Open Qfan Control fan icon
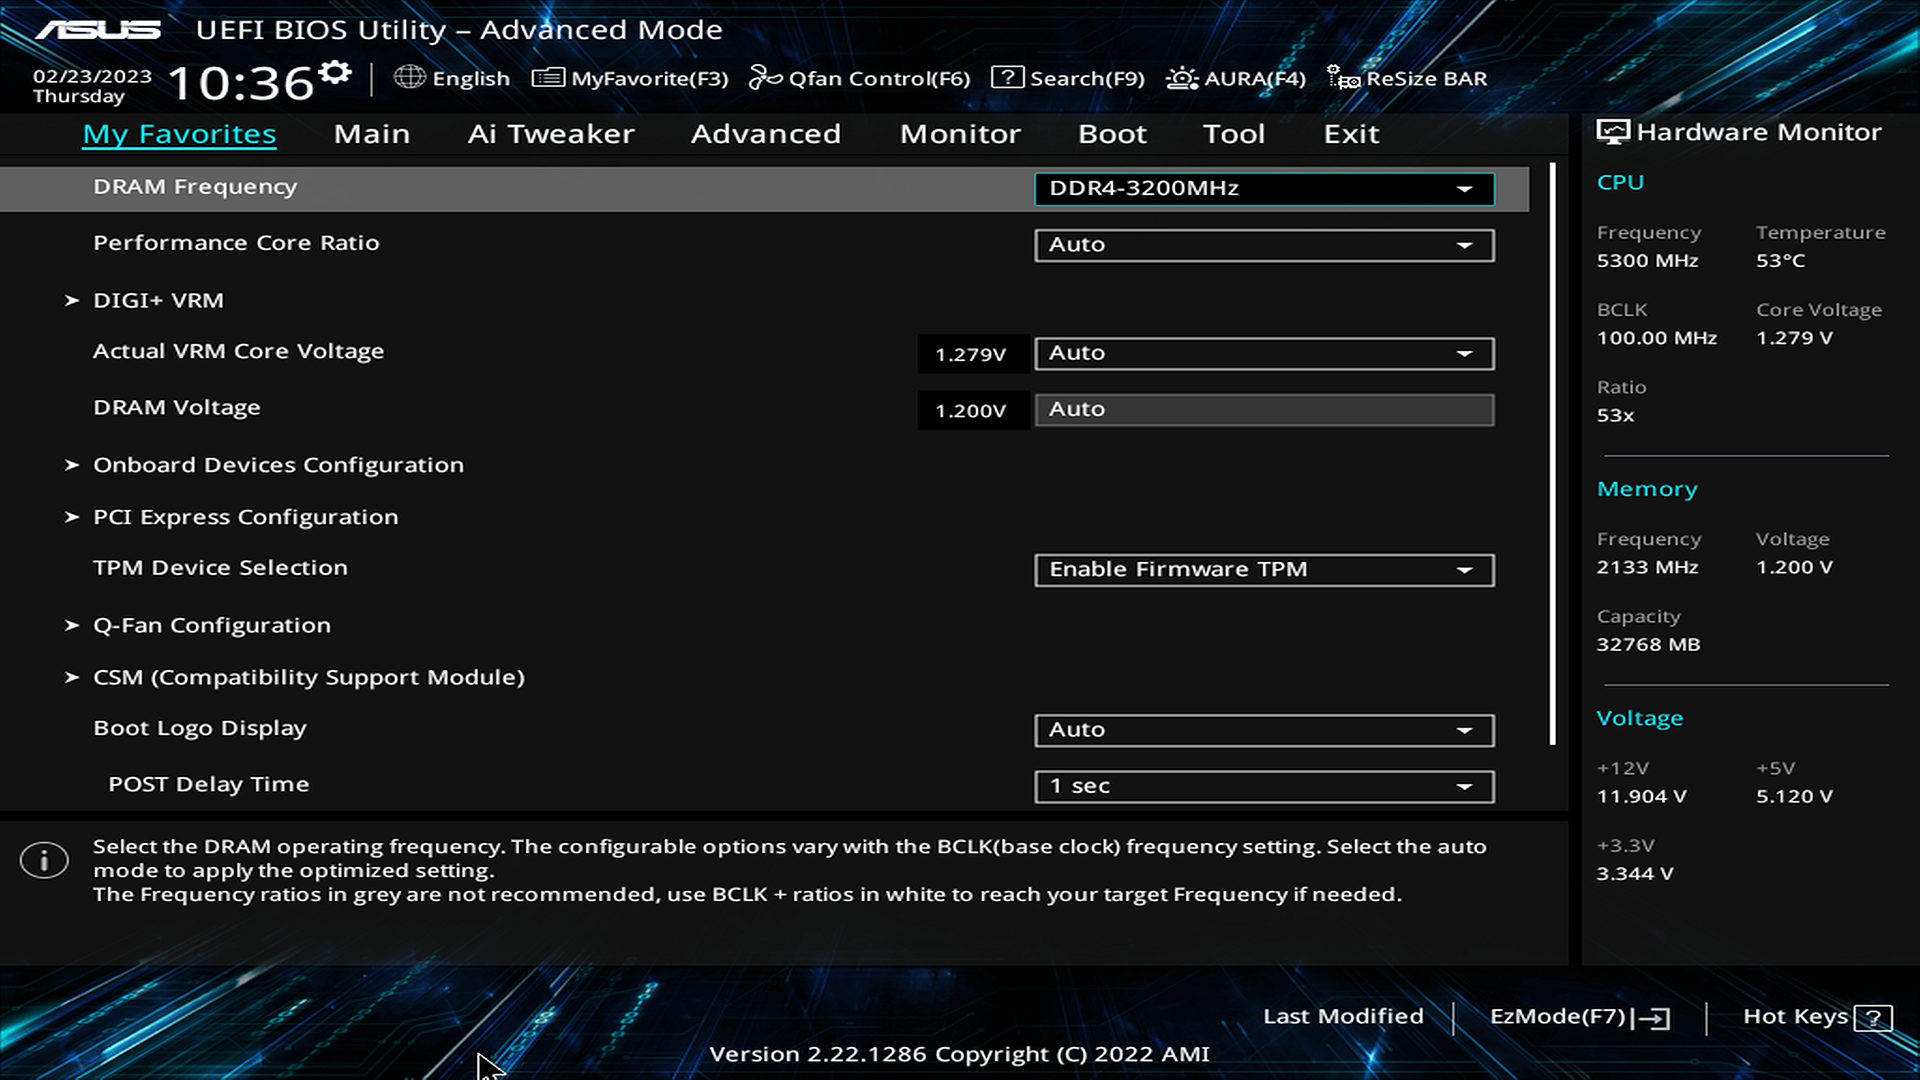This screenshot has width=1920, height=1080. pyautogui.click(x=765, y=77)
